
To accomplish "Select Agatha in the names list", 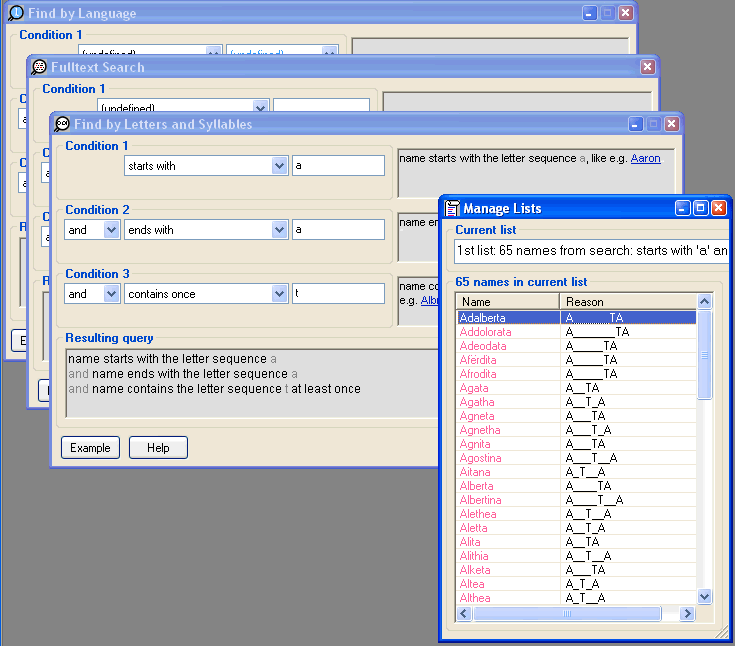I will (x=477, y=402).
